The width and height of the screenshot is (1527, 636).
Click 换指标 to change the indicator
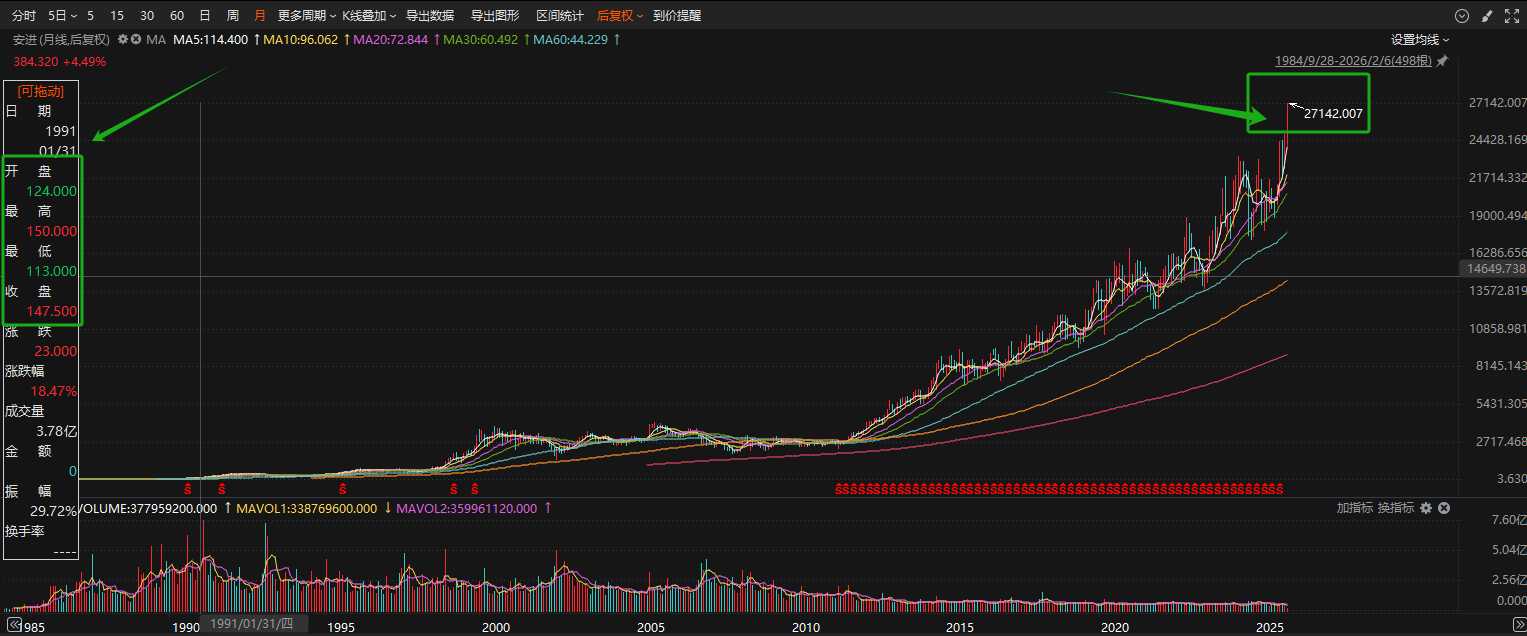(x=1396, y=508)
